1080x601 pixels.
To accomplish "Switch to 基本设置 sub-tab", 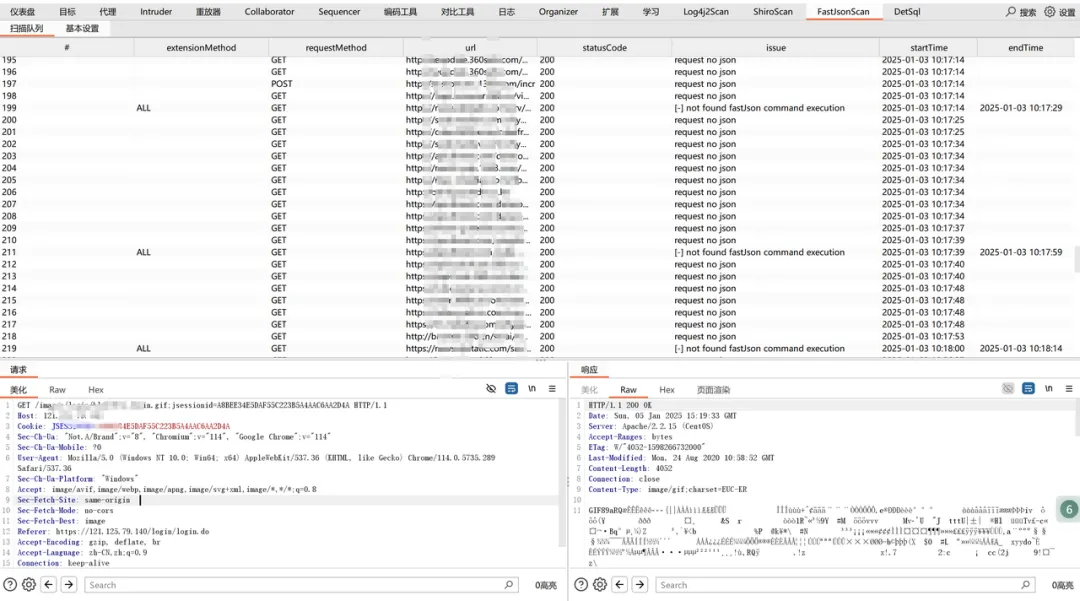I will click(x=82, y=28).
